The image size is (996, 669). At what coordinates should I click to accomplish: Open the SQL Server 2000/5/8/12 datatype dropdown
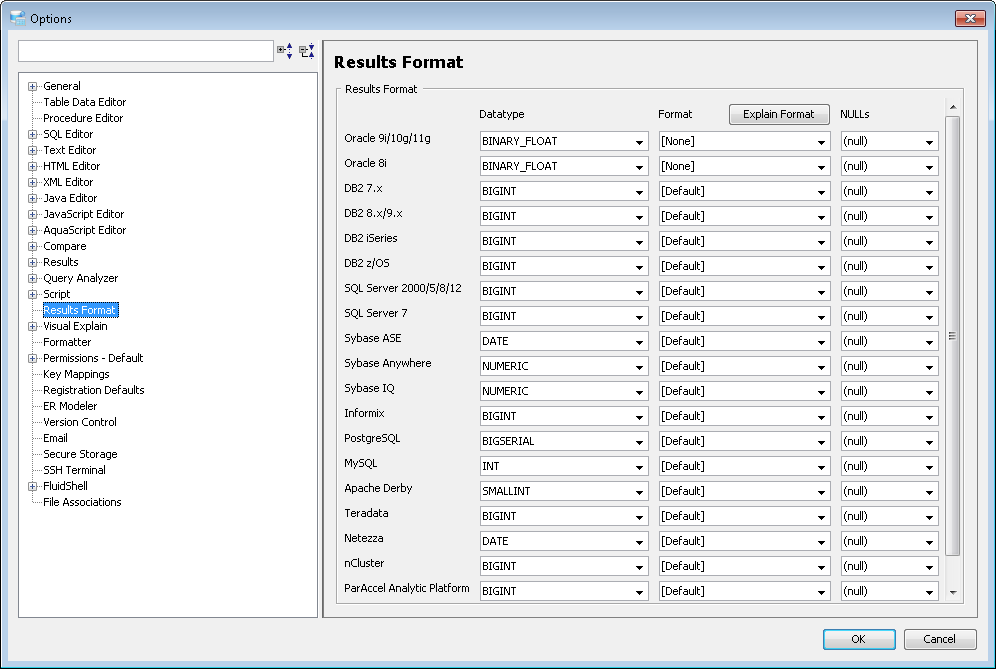pyautogui.click(x=564, y=291)
